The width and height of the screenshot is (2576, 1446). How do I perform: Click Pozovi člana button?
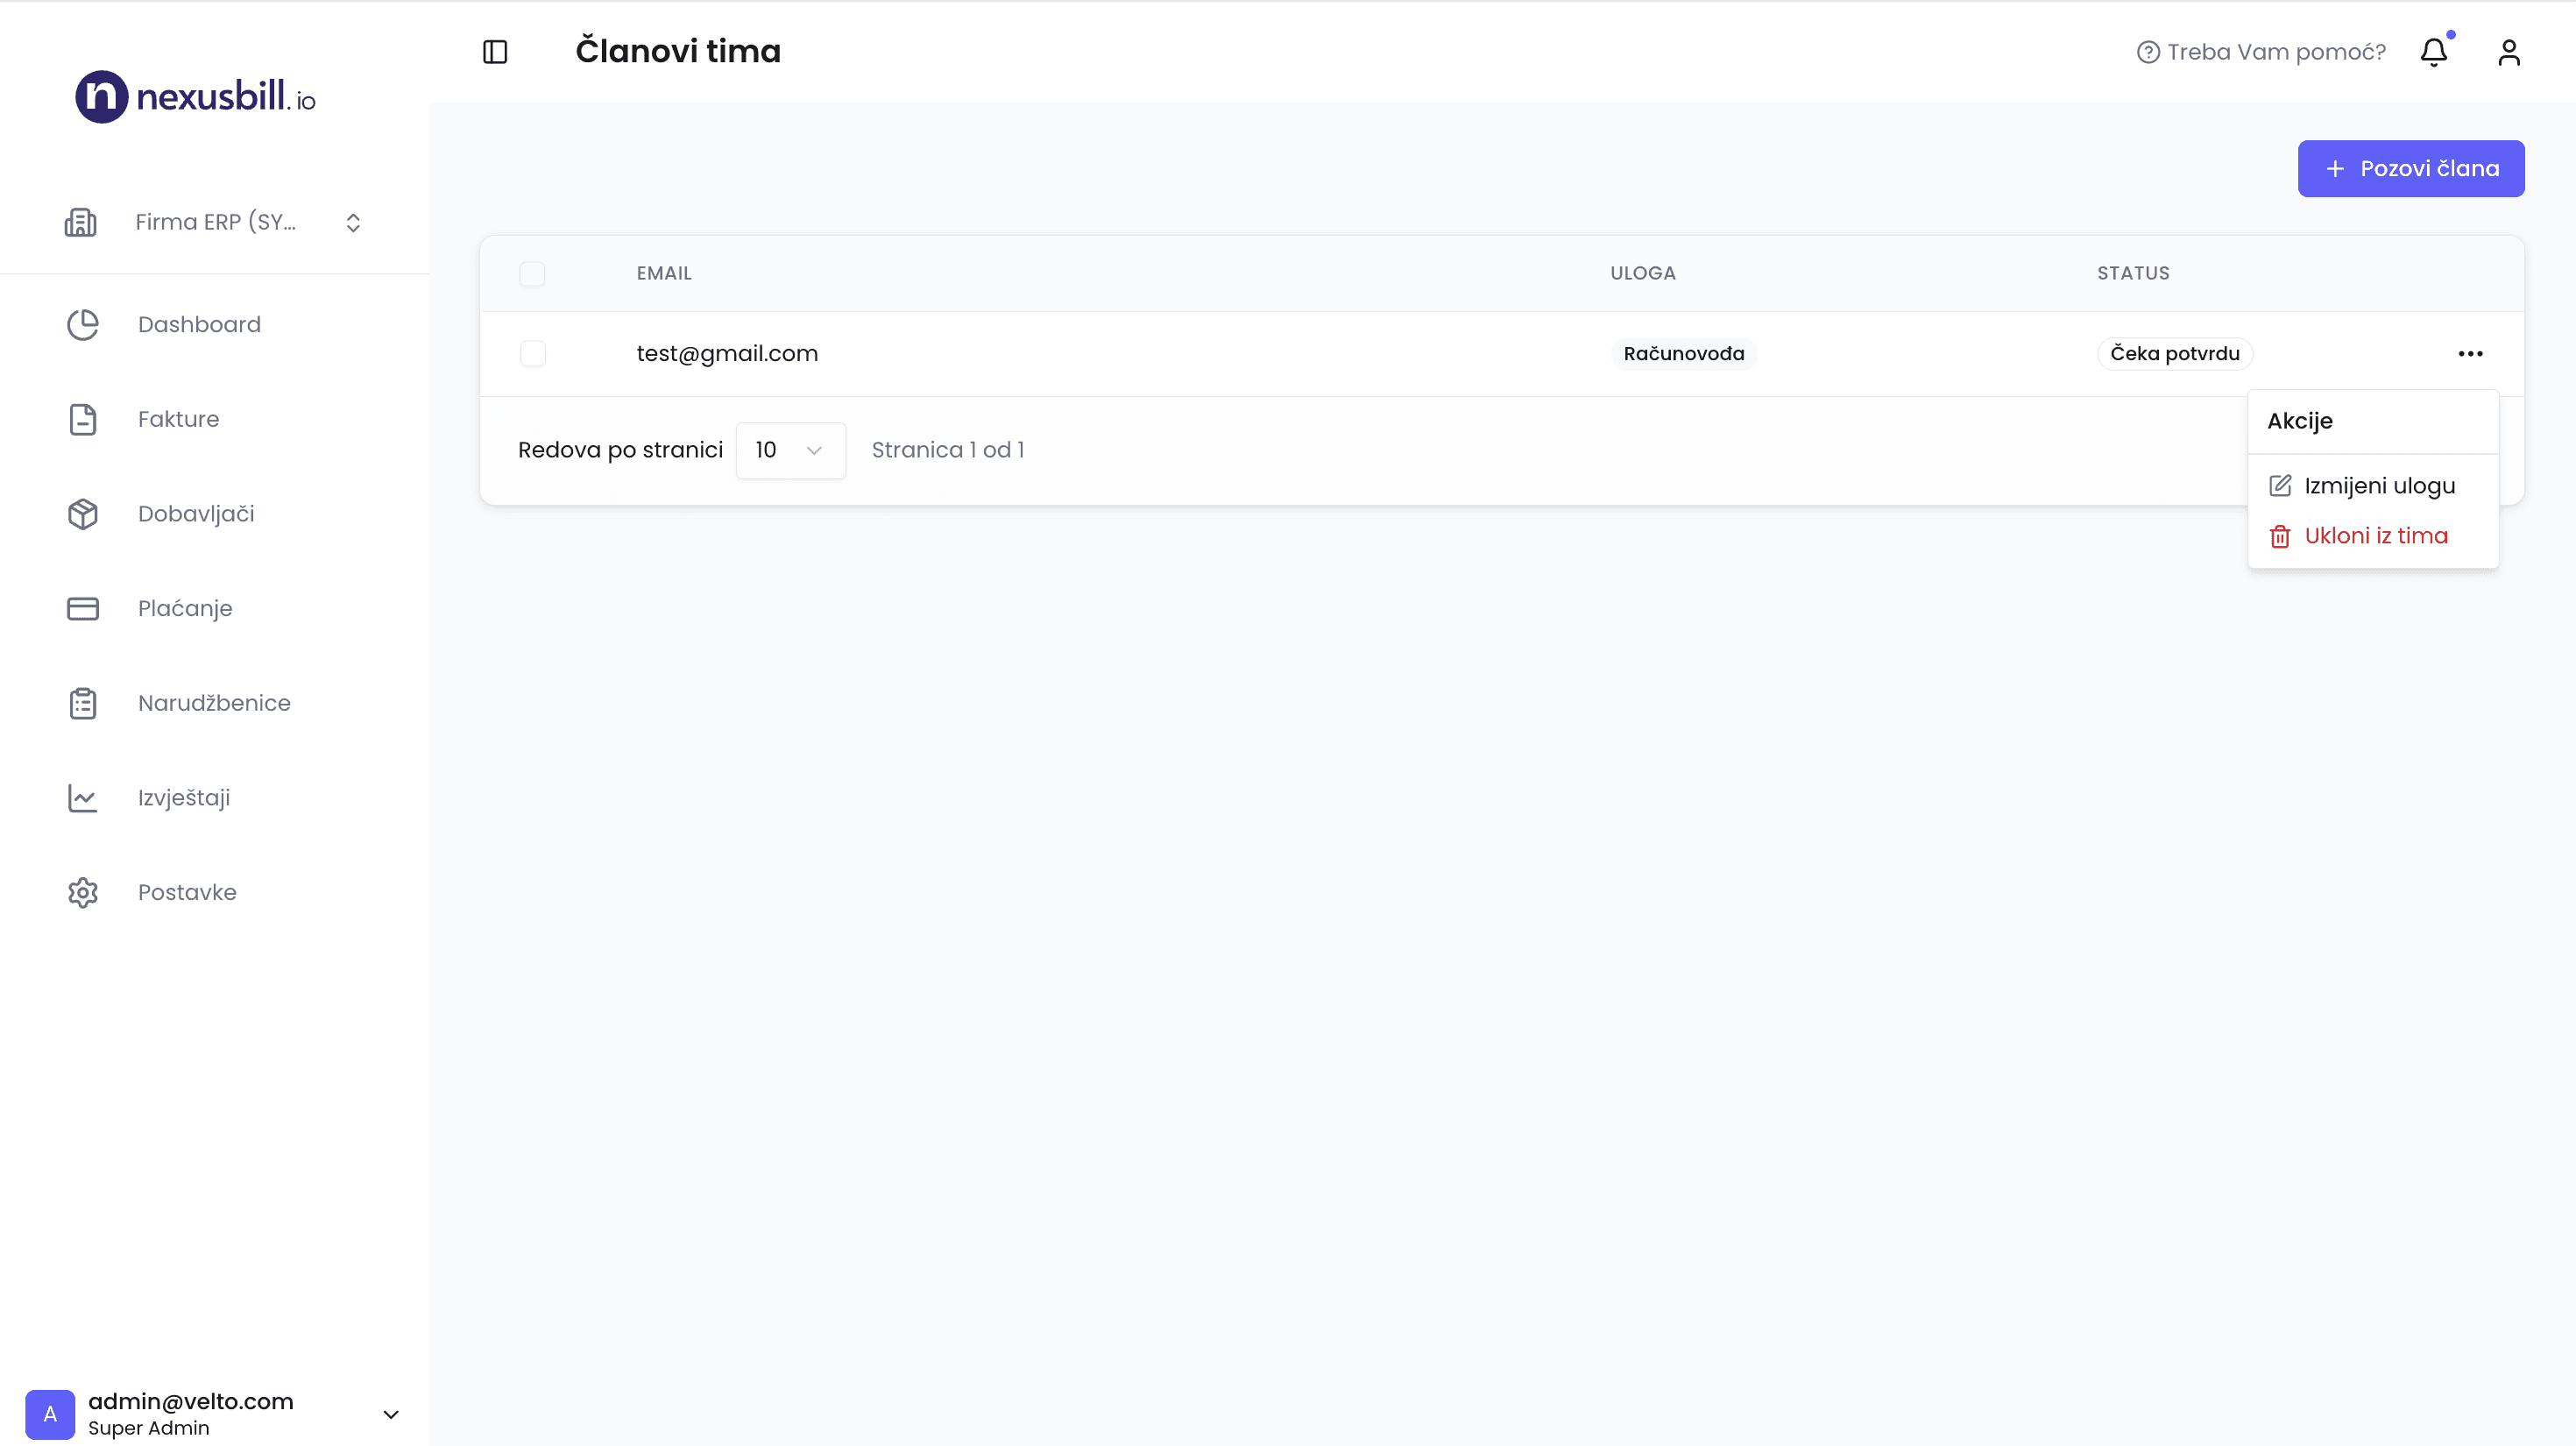click(2410, 169)
